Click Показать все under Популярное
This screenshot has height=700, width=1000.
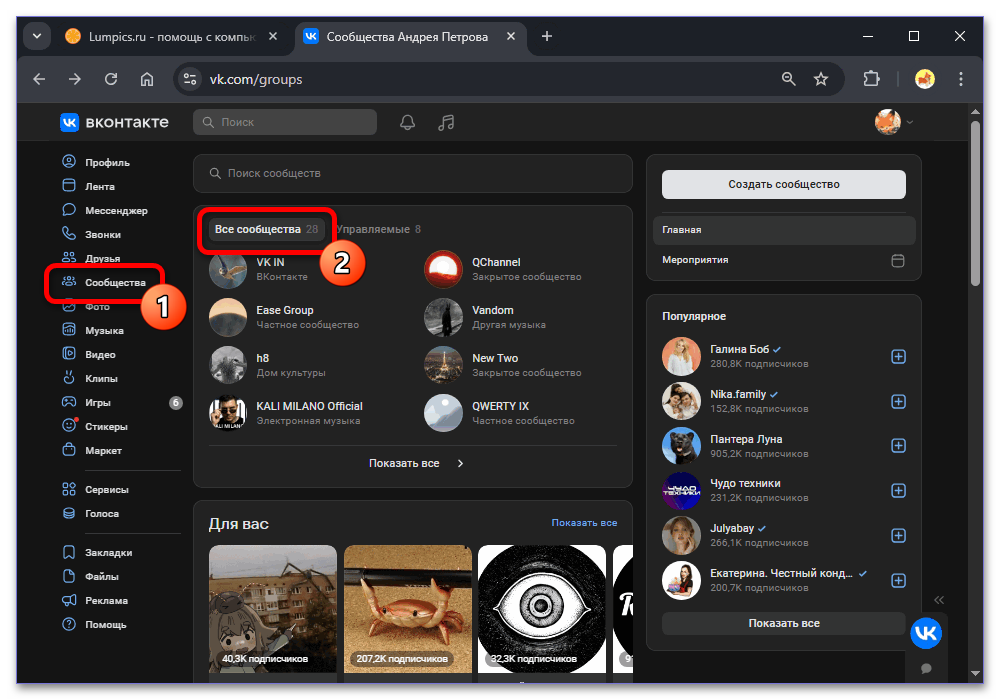pos(783,623)
